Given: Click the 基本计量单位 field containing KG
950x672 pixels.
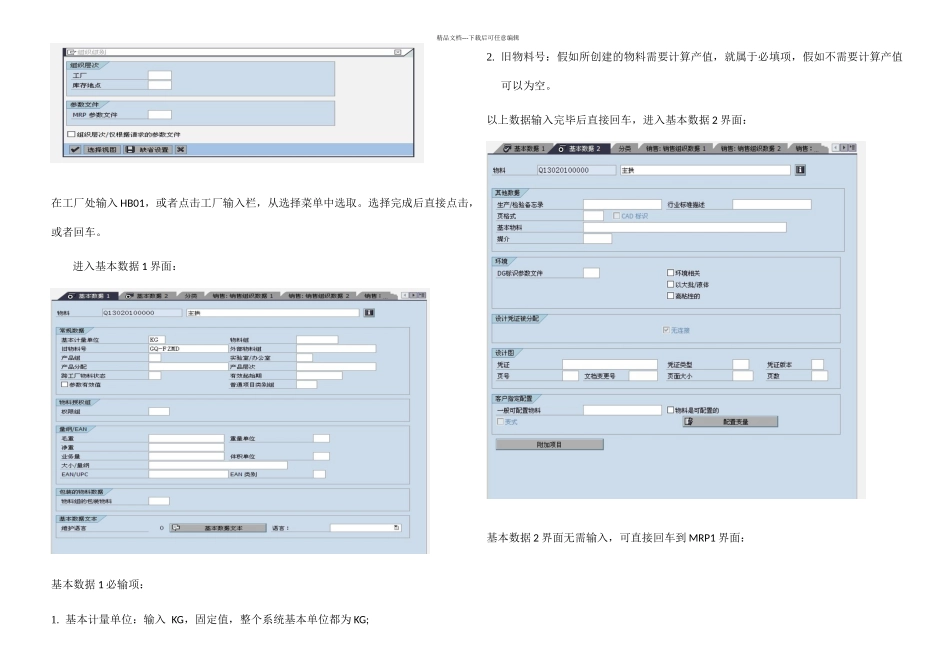Looking at the screenshot, I should point(157,340).
